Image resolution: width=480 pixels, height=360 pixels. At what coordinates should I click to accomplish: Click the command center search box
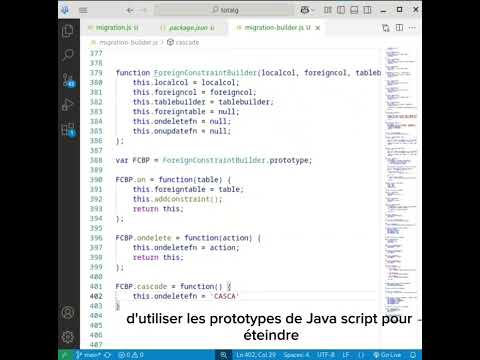(225, 10)
